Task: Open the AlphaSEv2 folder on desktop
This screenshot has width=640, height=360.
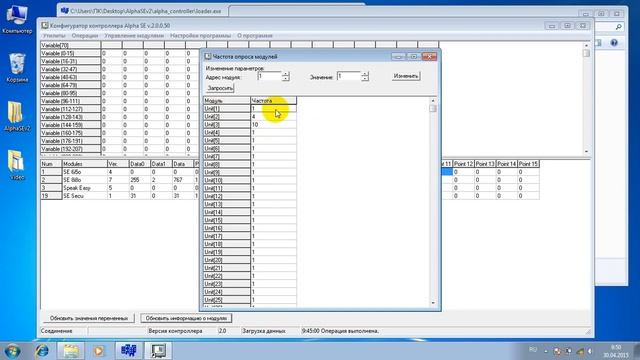Action: [17, 116]
